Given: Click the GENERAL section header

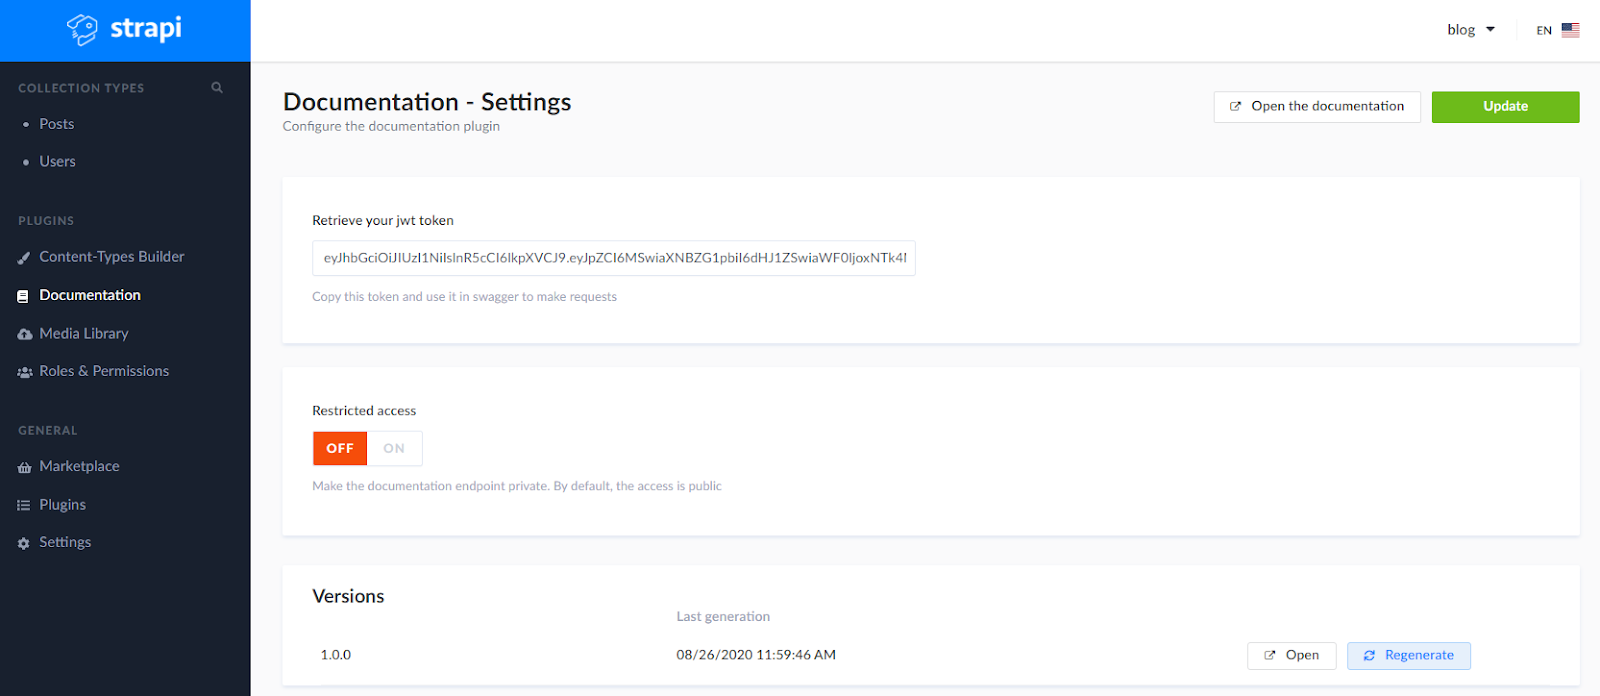Looking at the screenshot, I should (47, 430).
